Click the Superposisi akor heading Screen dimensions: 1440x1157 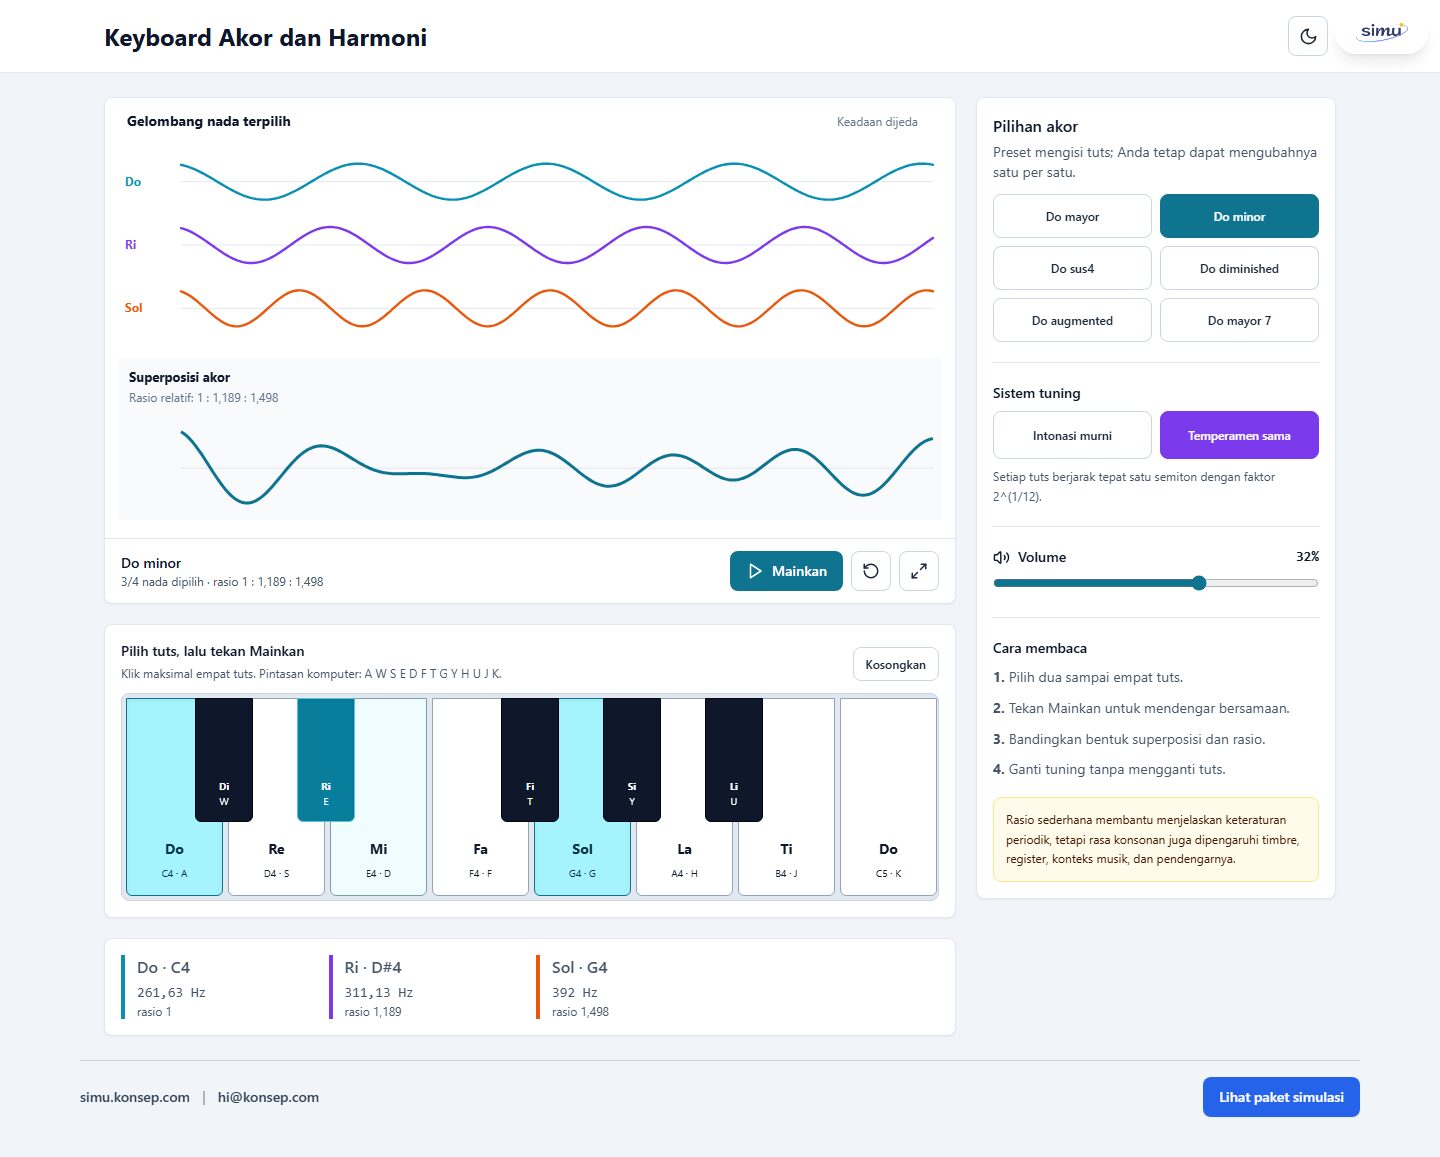pos(180,377)
